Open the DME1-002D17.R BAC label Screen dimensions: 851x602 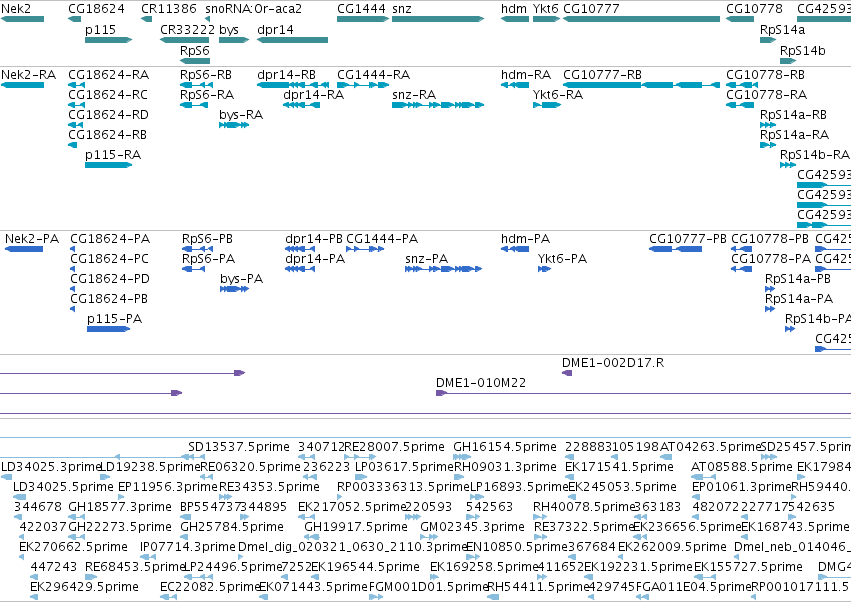pos(613,363)
